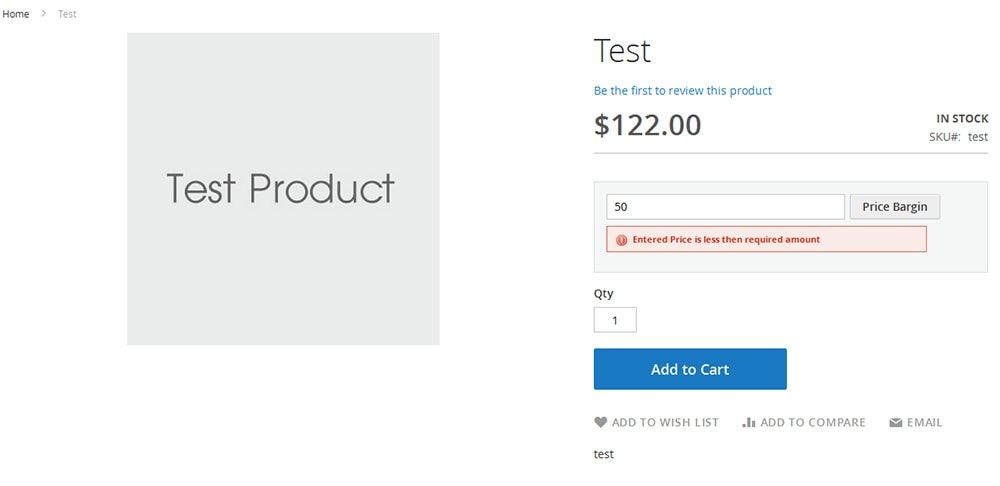This screenshot has width=1000, height=486.
Task: Go to Home via breadcrumb
Action: click(16, 14)
